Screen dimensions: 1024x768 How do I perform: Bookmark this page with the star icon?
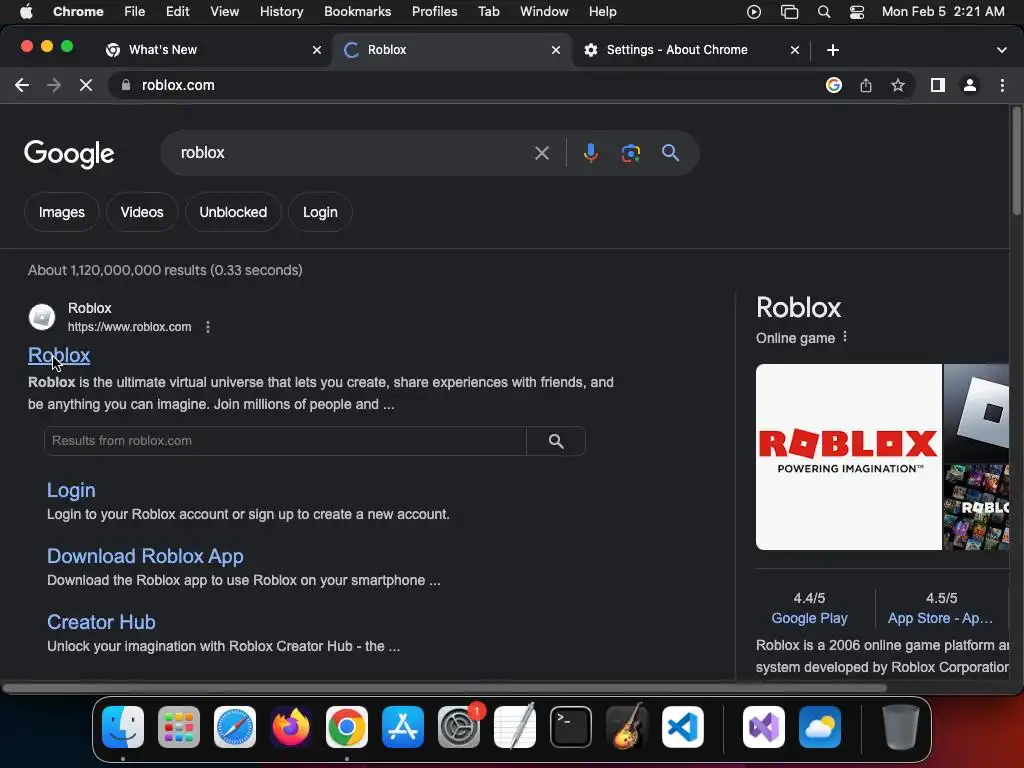898,86
